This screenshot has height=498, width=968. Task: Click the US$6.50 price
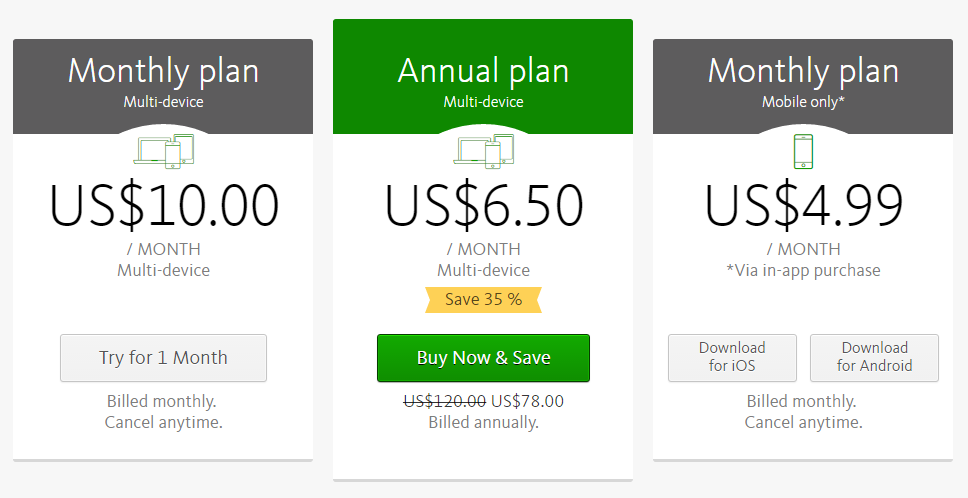483,205
